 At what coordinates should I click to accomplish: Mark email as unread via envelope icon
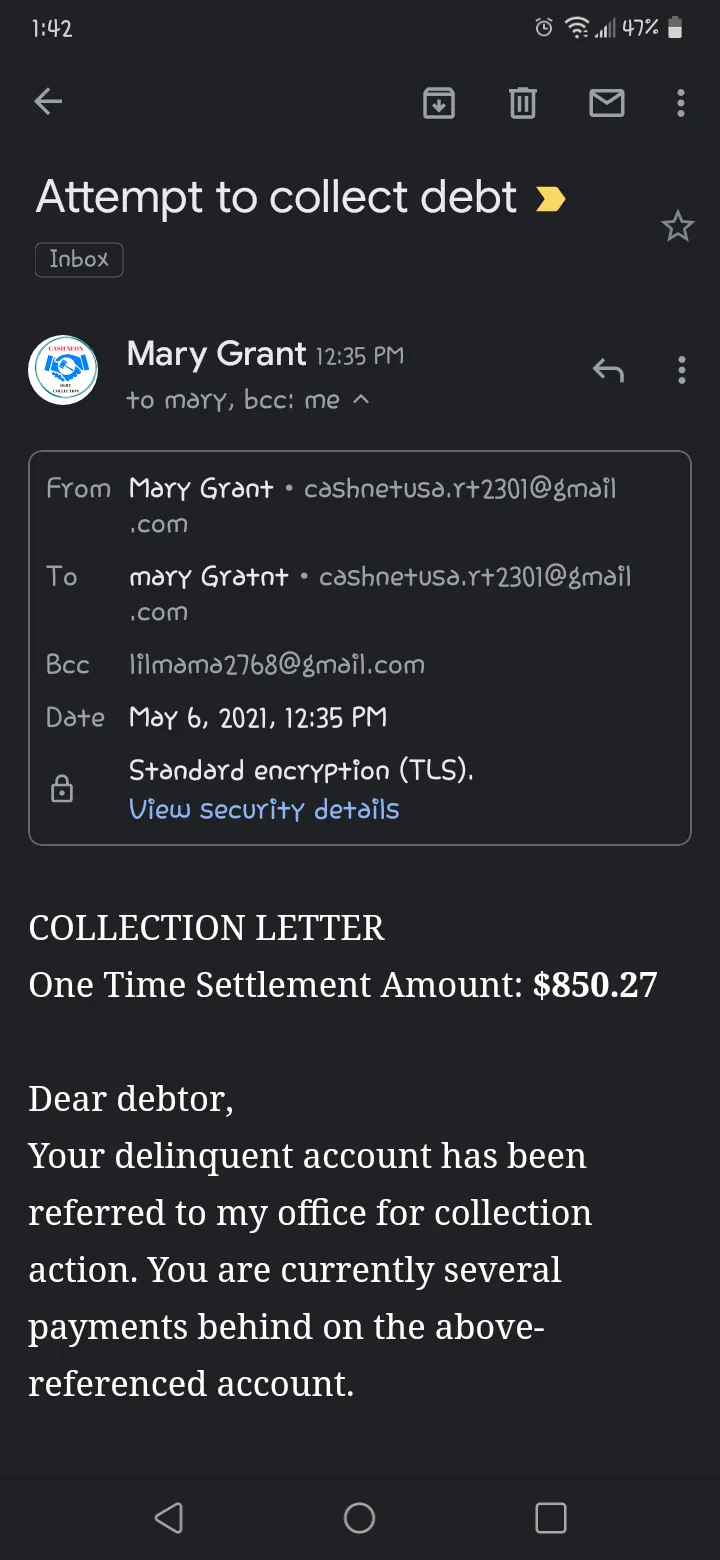tap(607, 102)
